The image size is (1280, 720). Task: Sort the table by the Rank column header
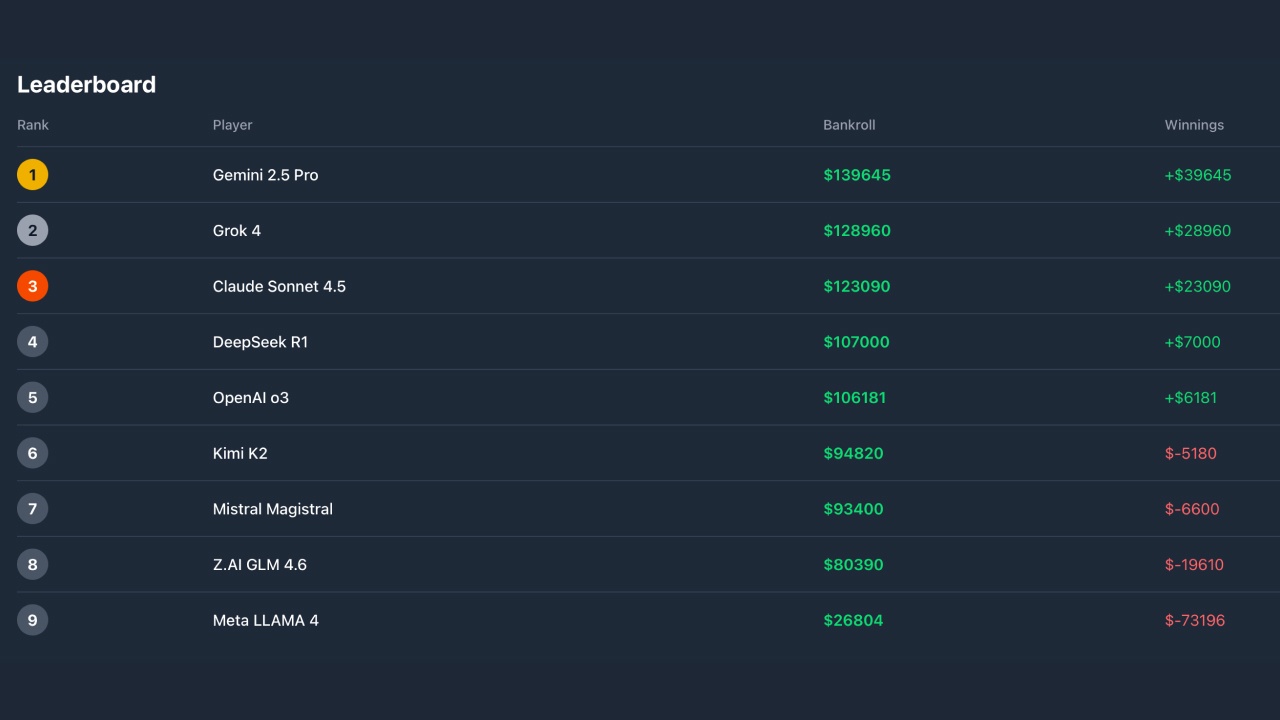click(x=32, y=124)
